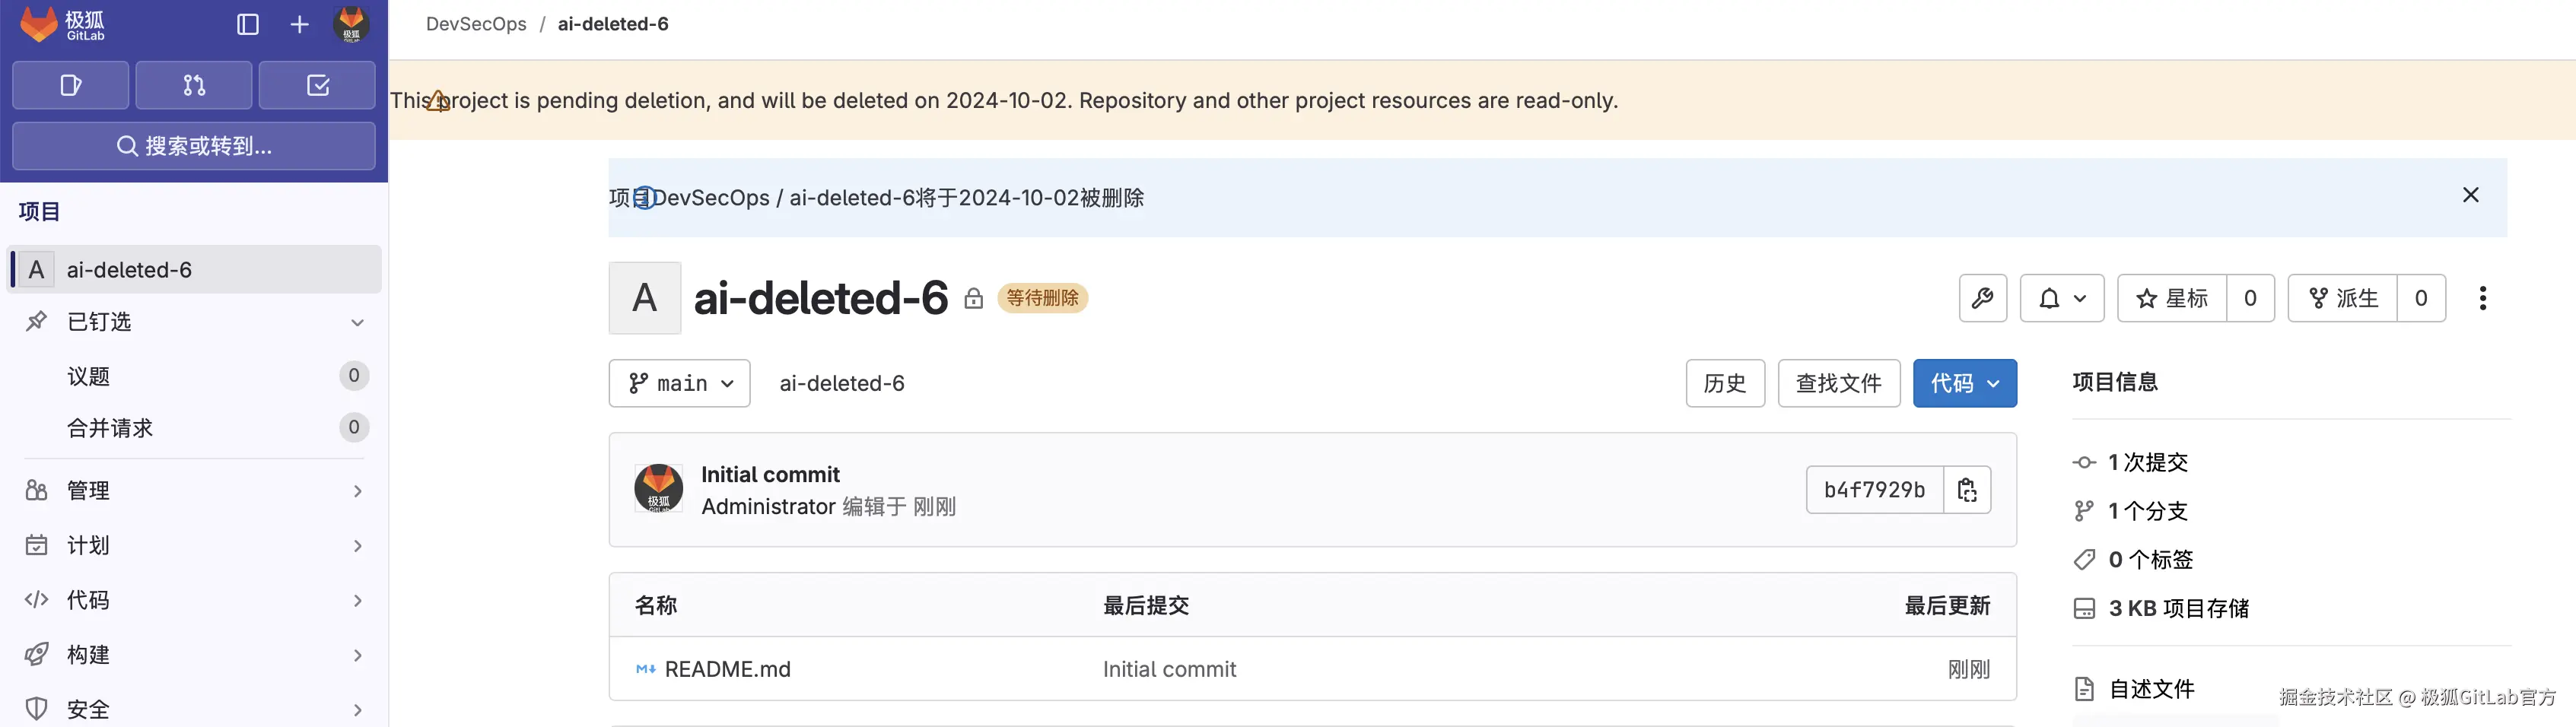Viewport: 2576px width, 727px height.
Task: Open the create new item plus icon
Action: (x=298, y=24)
